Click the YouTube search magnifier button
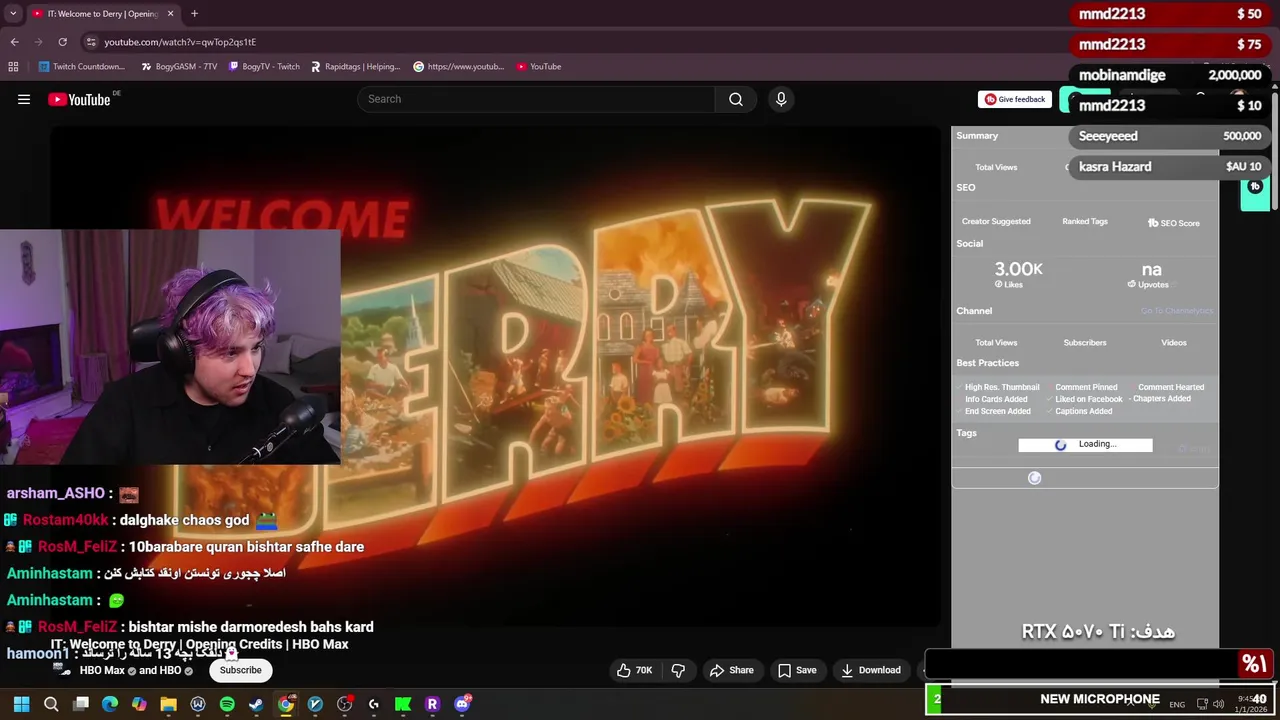This screenshot has width=1280, height=720. tap(736, 99)
